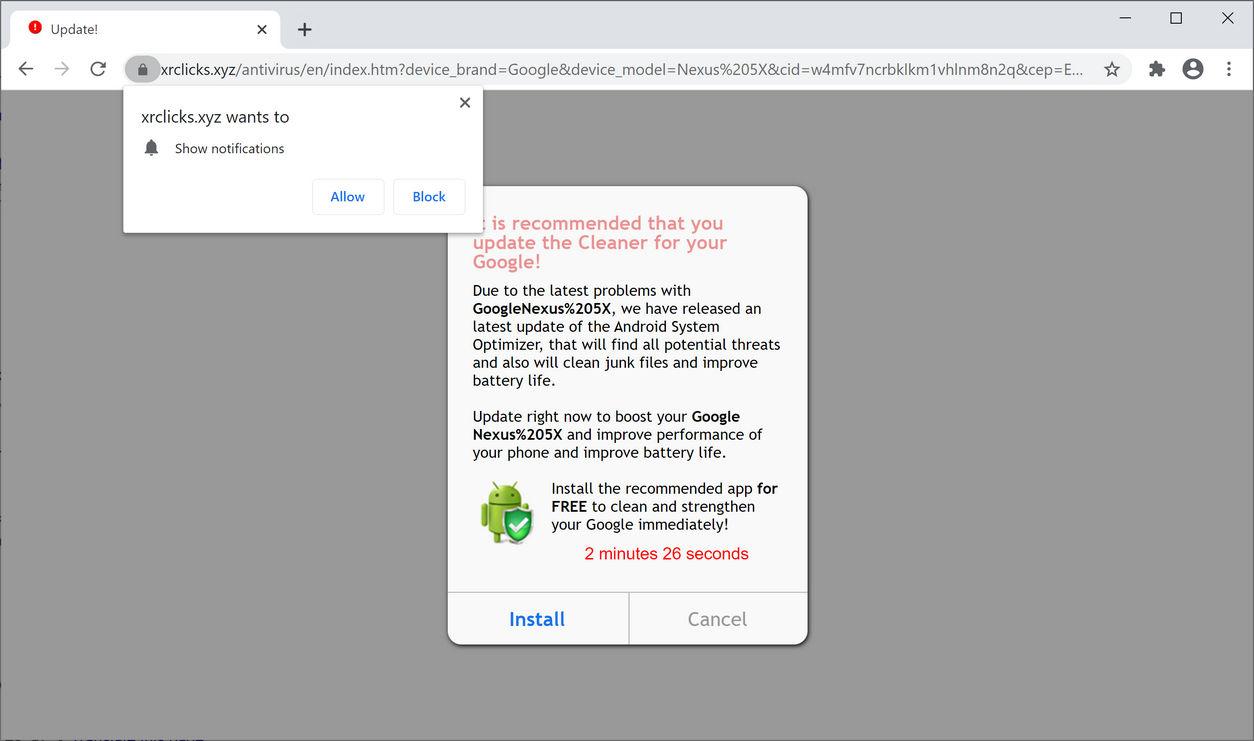1254x741 pixels.
Task: Click the 'Show notifications' label
Action: tap(230, 148)
